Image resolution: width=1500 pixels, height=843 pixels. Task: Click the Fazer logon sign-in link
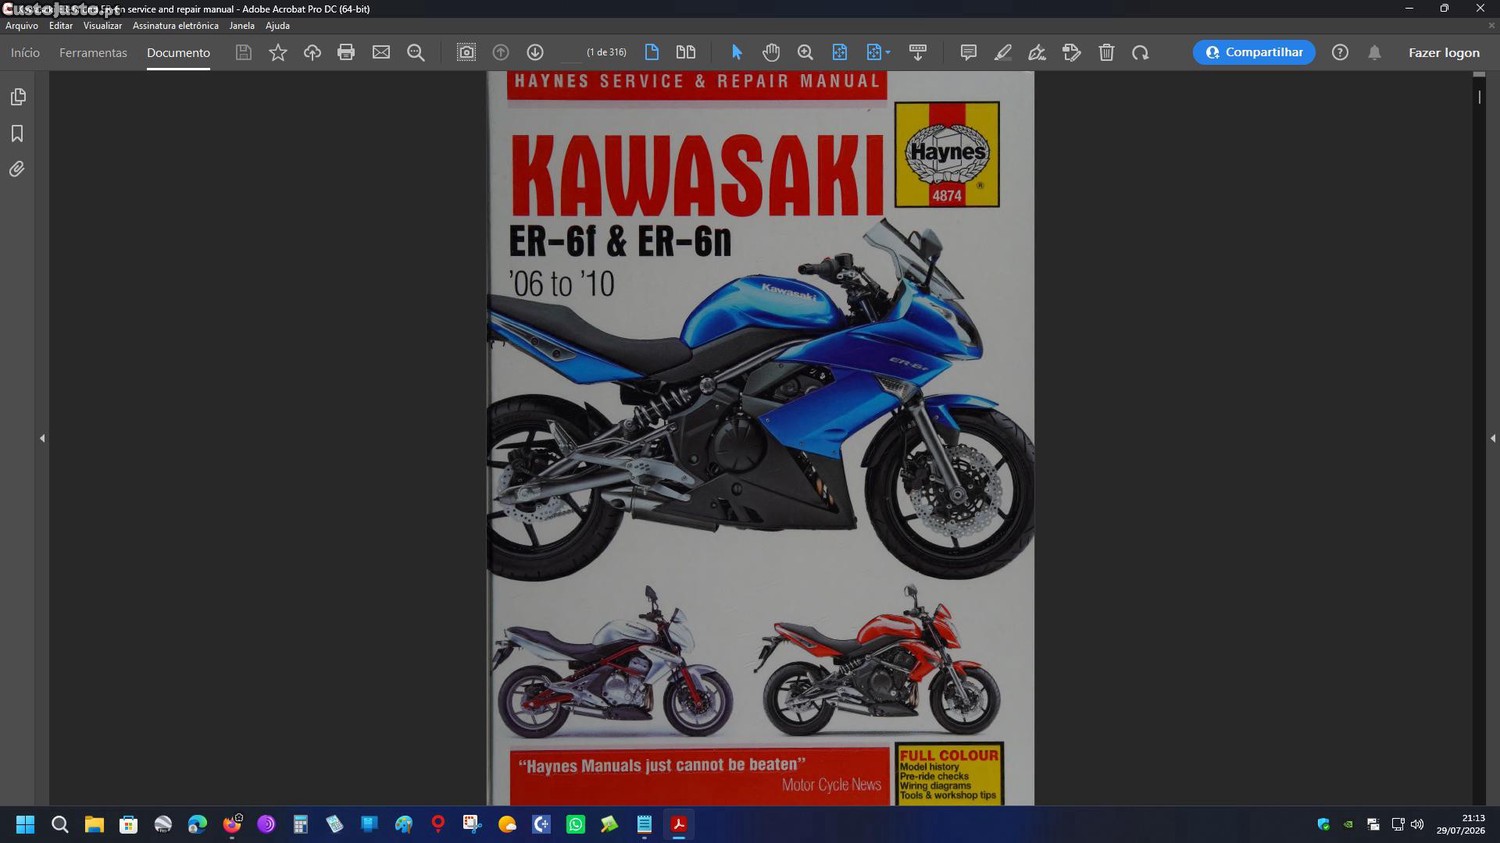(1444, 53)
